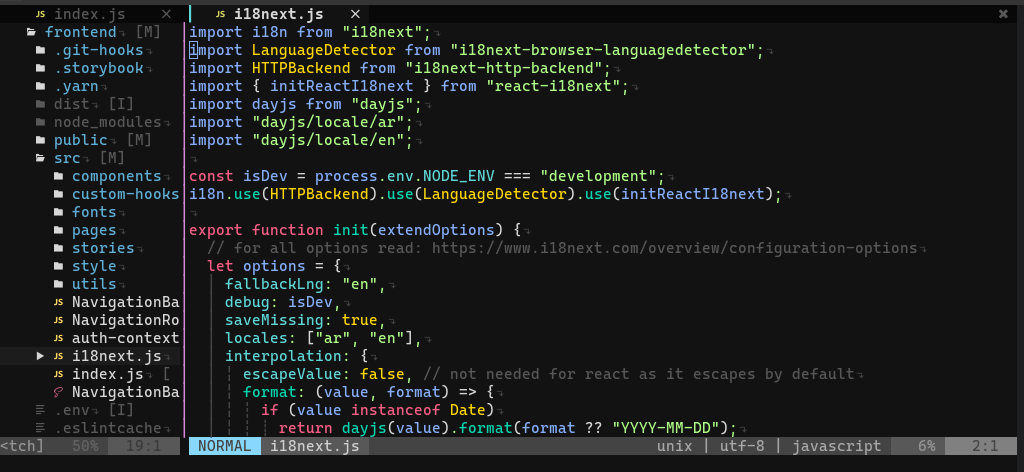Select the i18next.js tab
This screenshot has width=1024, height=472.
coord(278,14)
